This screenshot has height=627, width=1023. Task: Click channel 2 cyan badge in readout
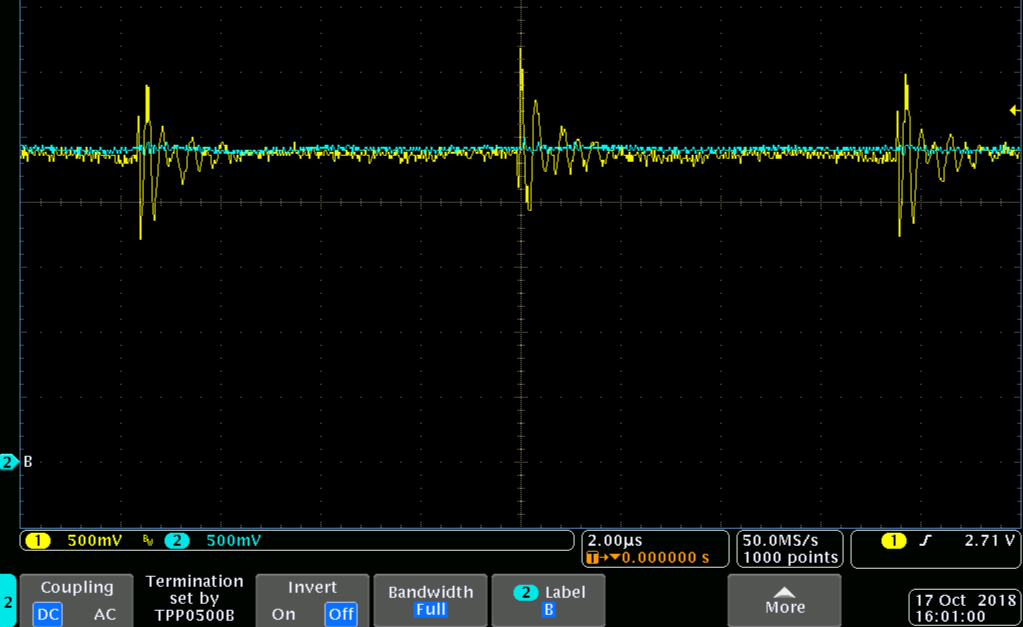[x=177, y=540]
